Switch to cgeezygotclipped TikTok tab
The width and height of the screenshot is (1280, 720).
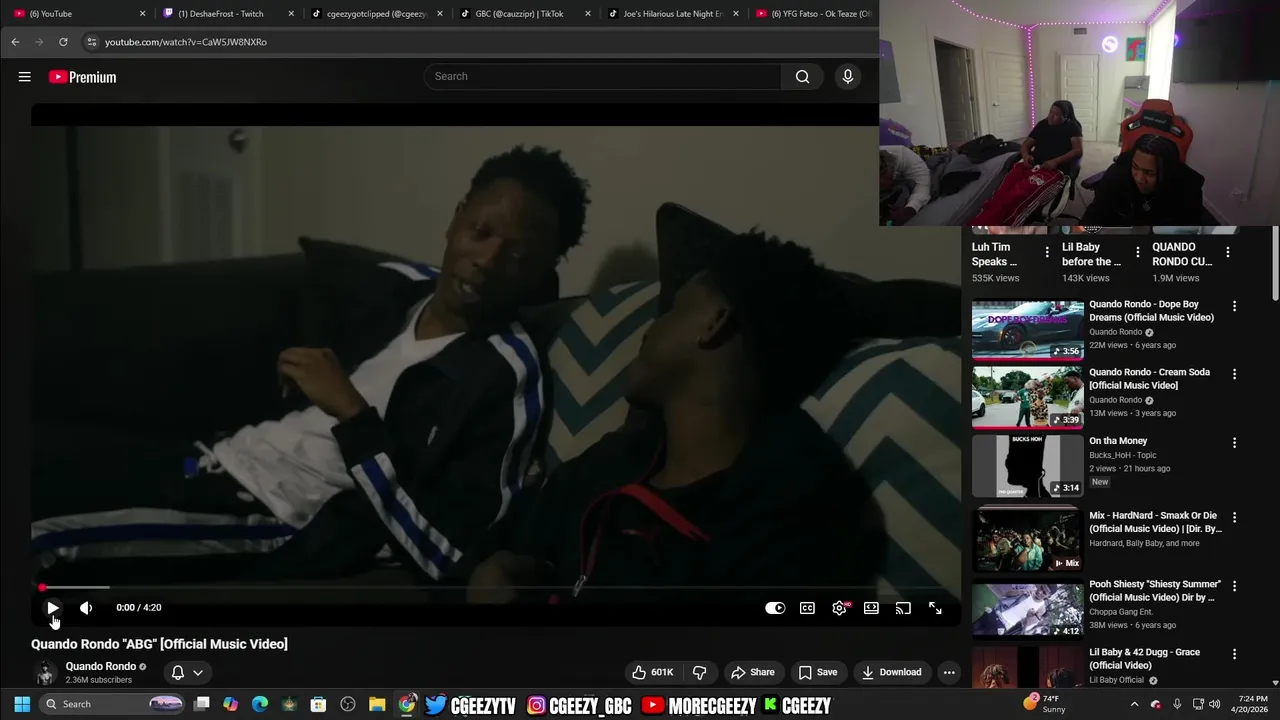(376, 14)
